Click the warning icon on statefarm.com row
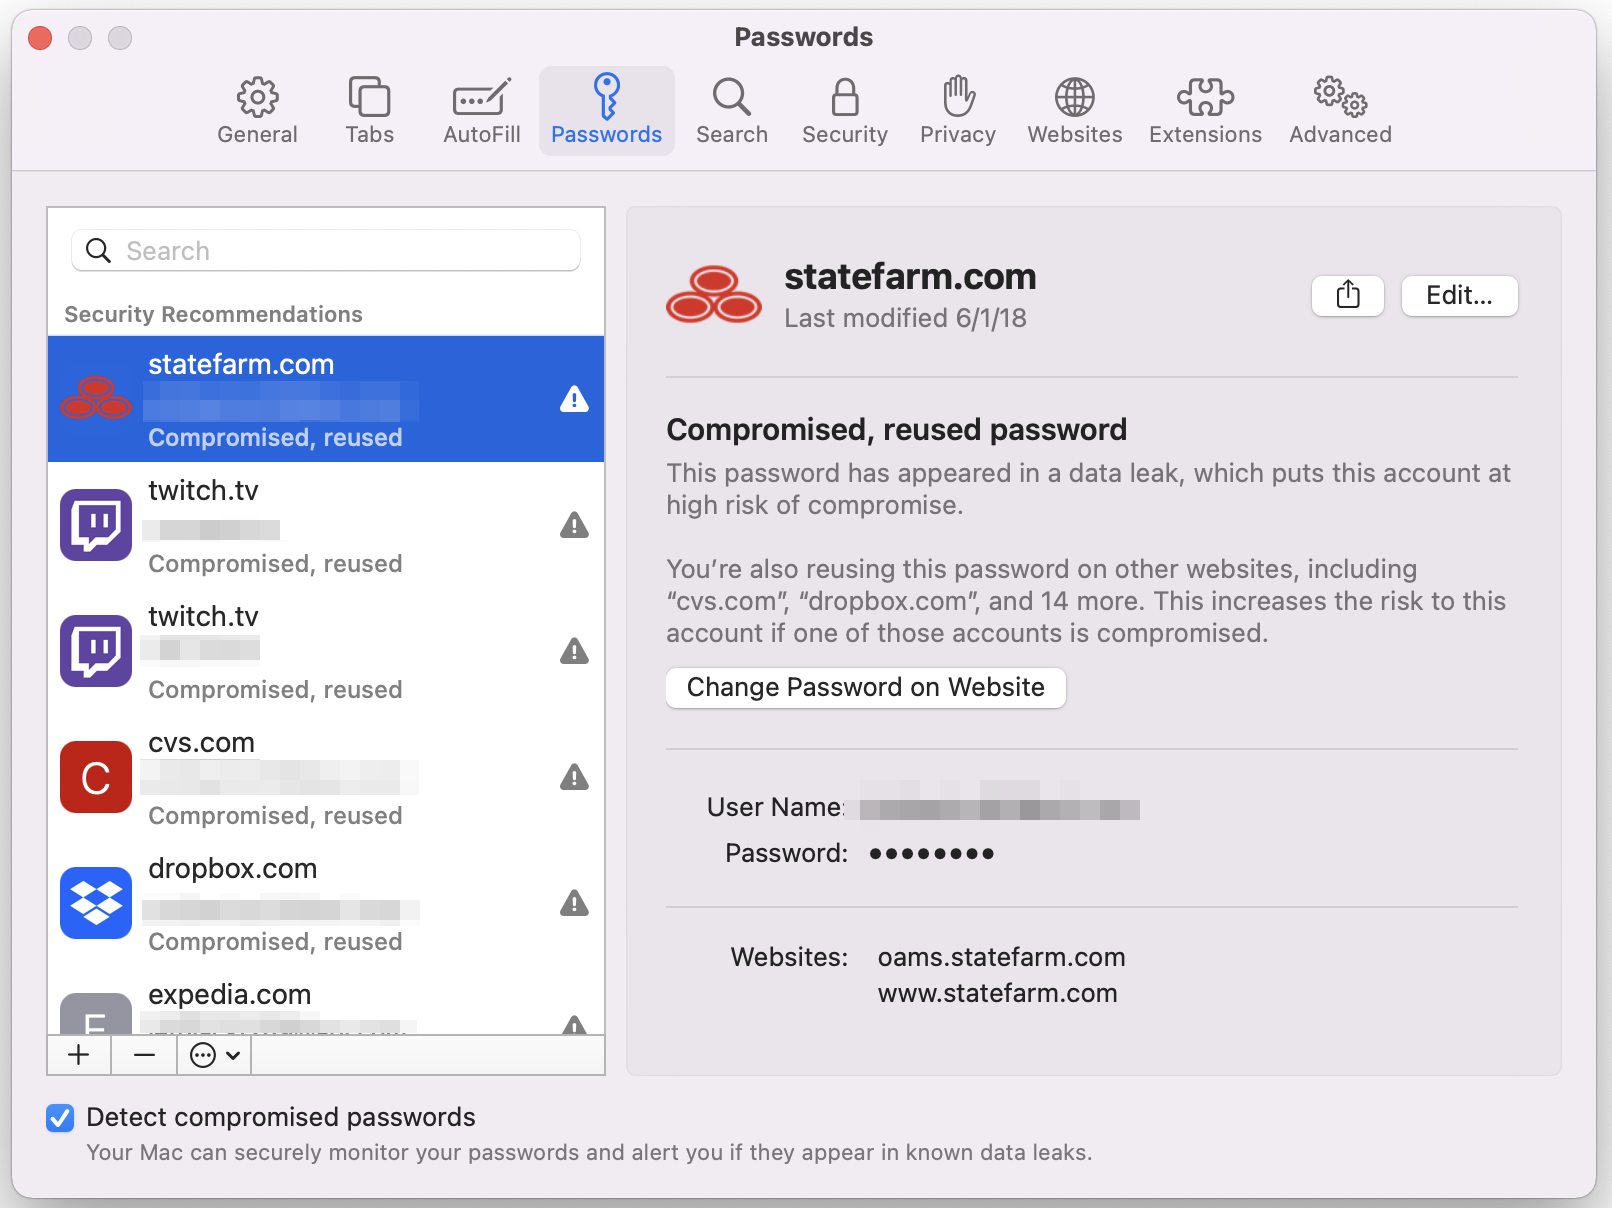This screenshot has height=1208, width=1612. click(x=574, y=399)
